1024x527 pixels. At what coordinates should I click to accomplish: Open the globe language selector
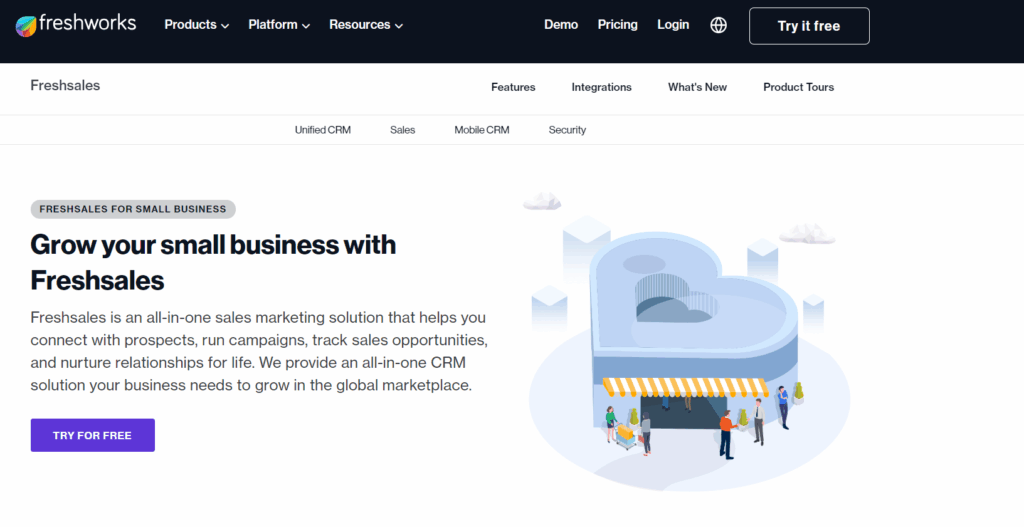pyautogui.click(x=718, y=25)
